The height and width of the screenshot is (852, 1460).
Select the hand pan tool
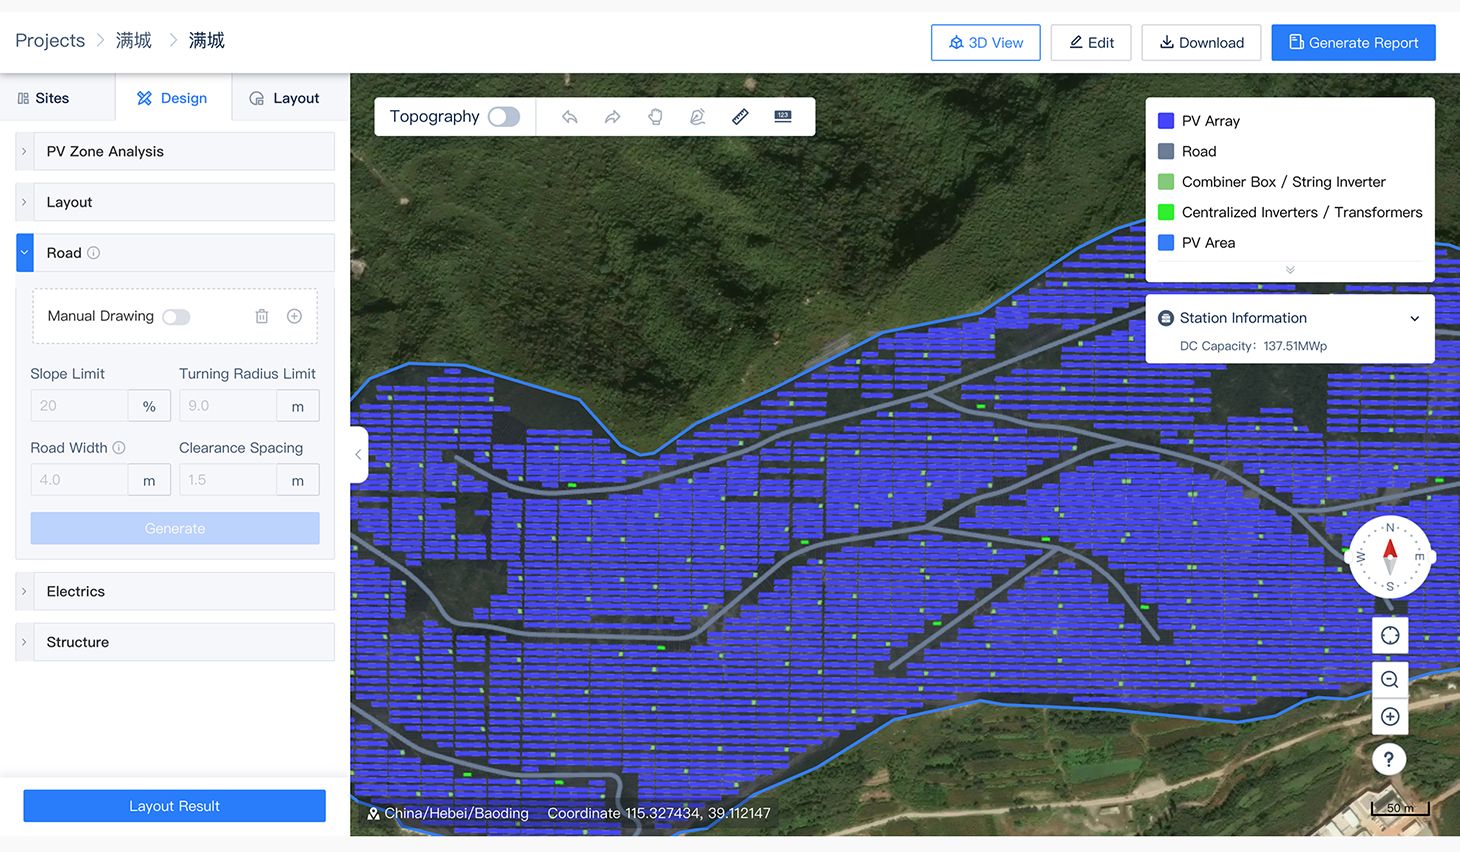click(655, 117)
